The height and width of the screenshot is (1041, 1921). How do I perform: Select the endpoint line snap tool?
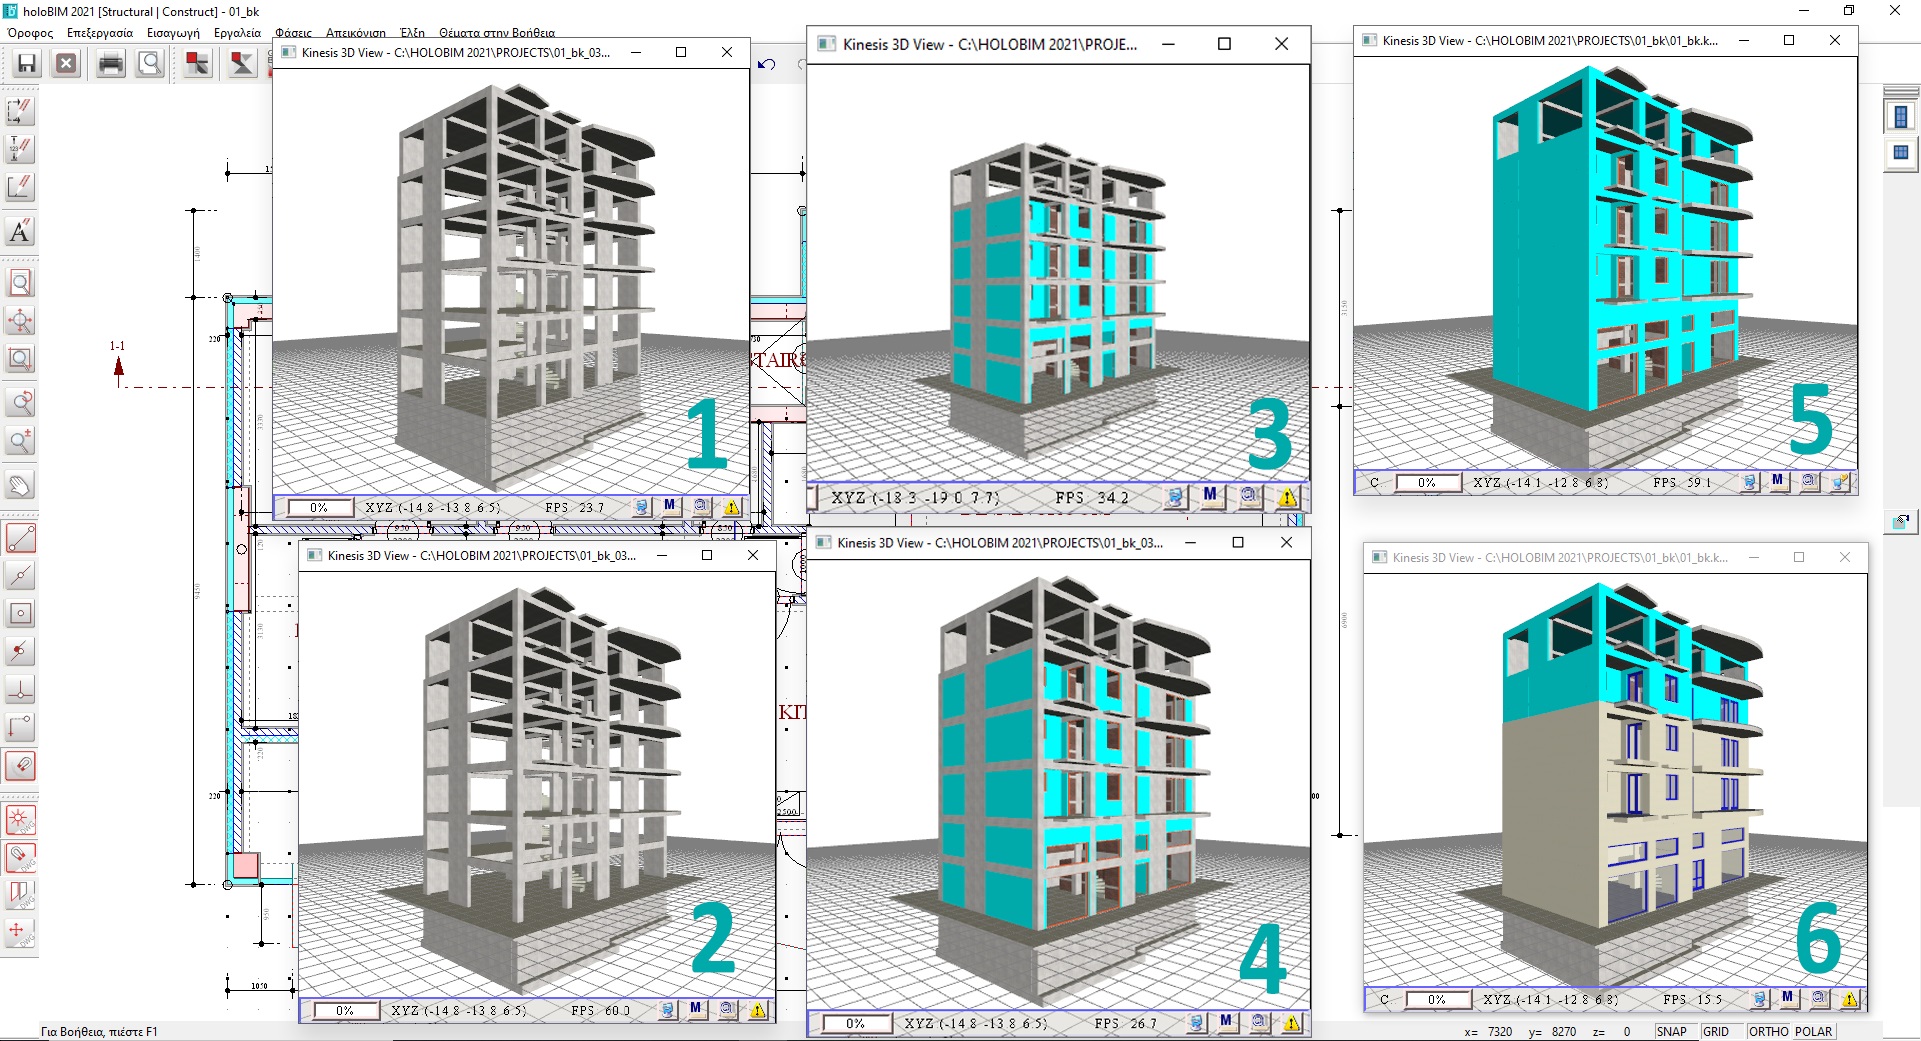pyautogui.click(x=20, y=538)
